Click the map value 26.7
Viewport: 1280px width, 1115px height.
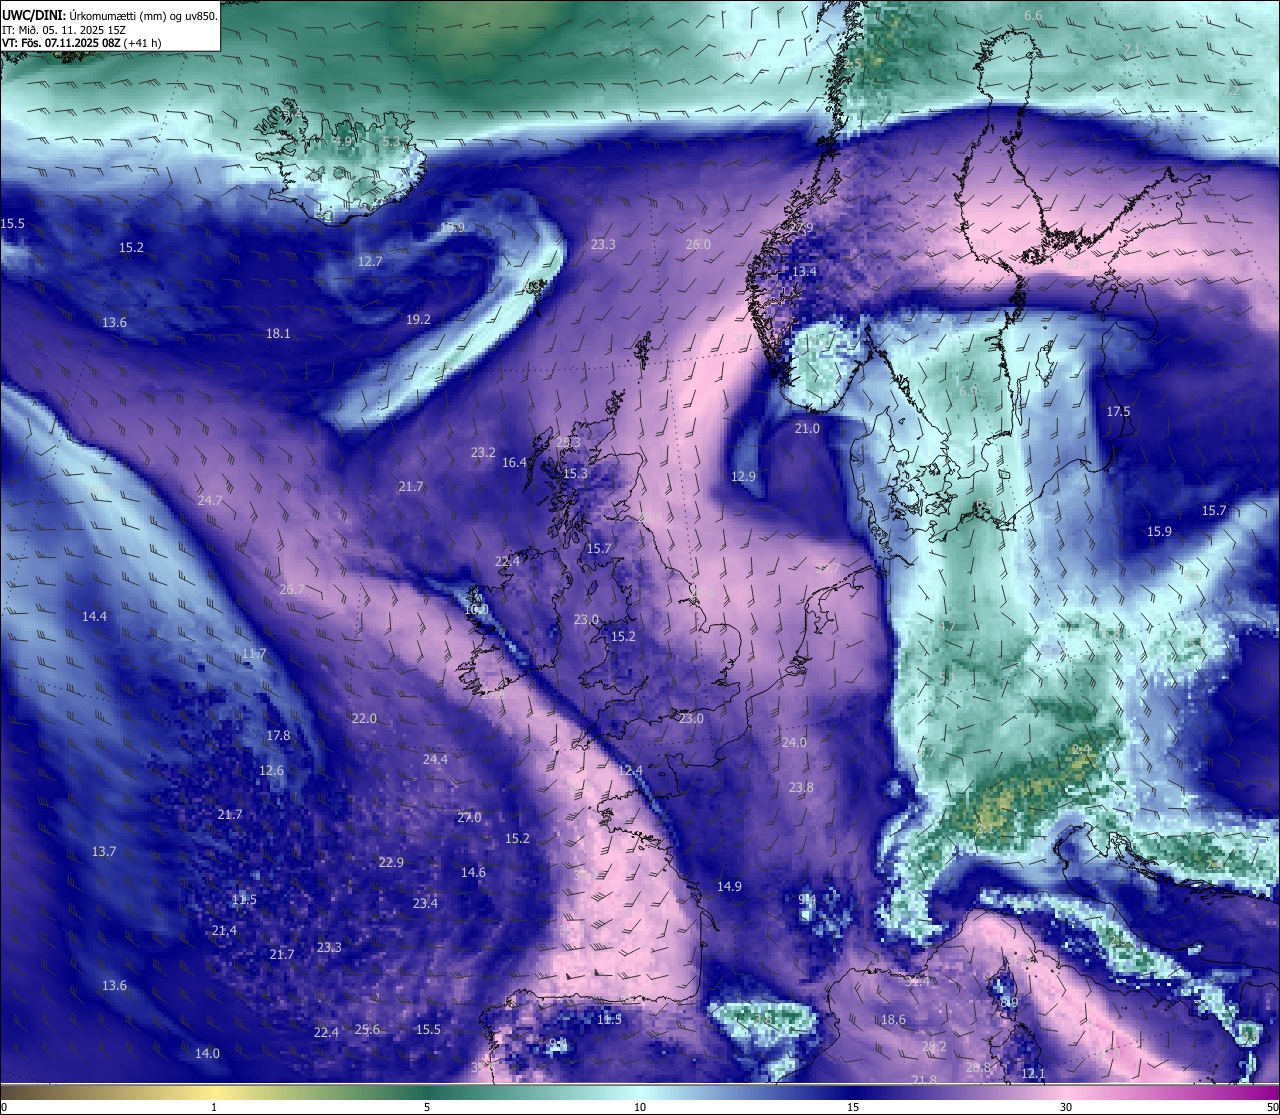pyautogui.click(x=291, y=589)
